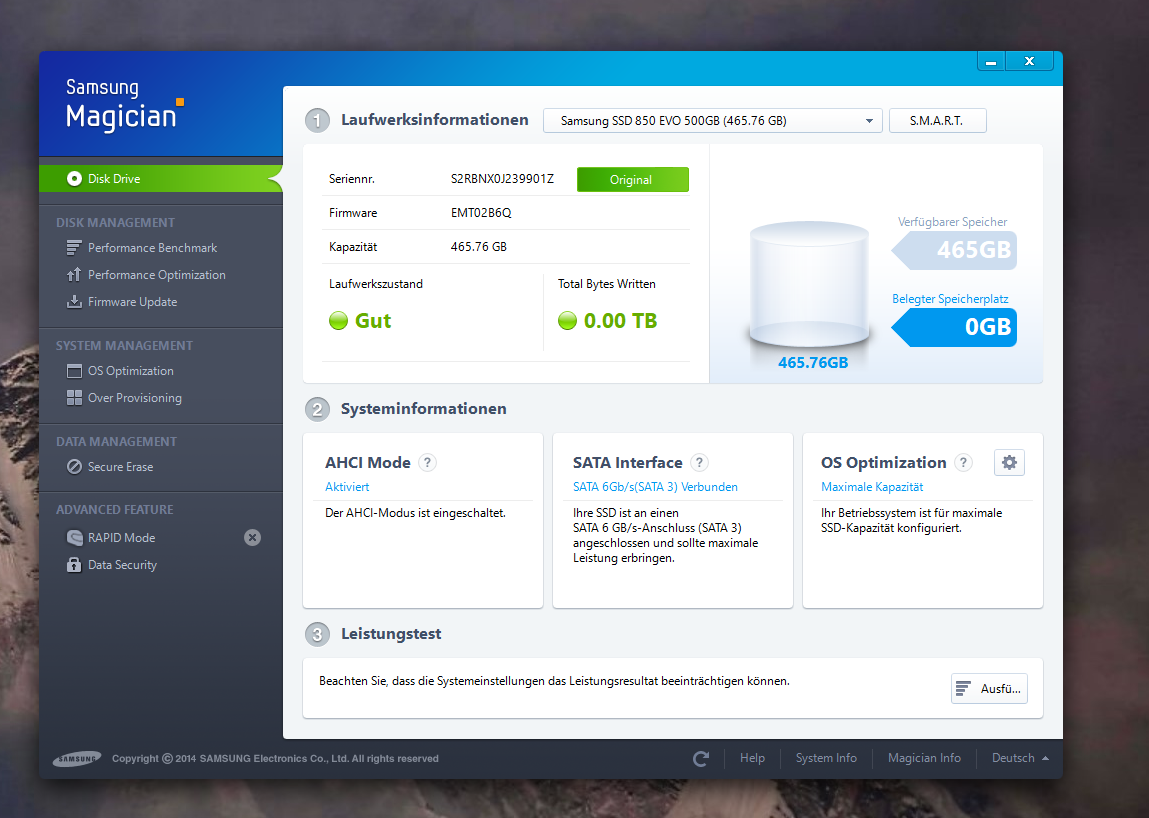Image resolution: width=1149 pixels, height=818 pixels.
Task: Click the green Laufwerkszustand Gut indicator
Action: click(x=339, y=320)
